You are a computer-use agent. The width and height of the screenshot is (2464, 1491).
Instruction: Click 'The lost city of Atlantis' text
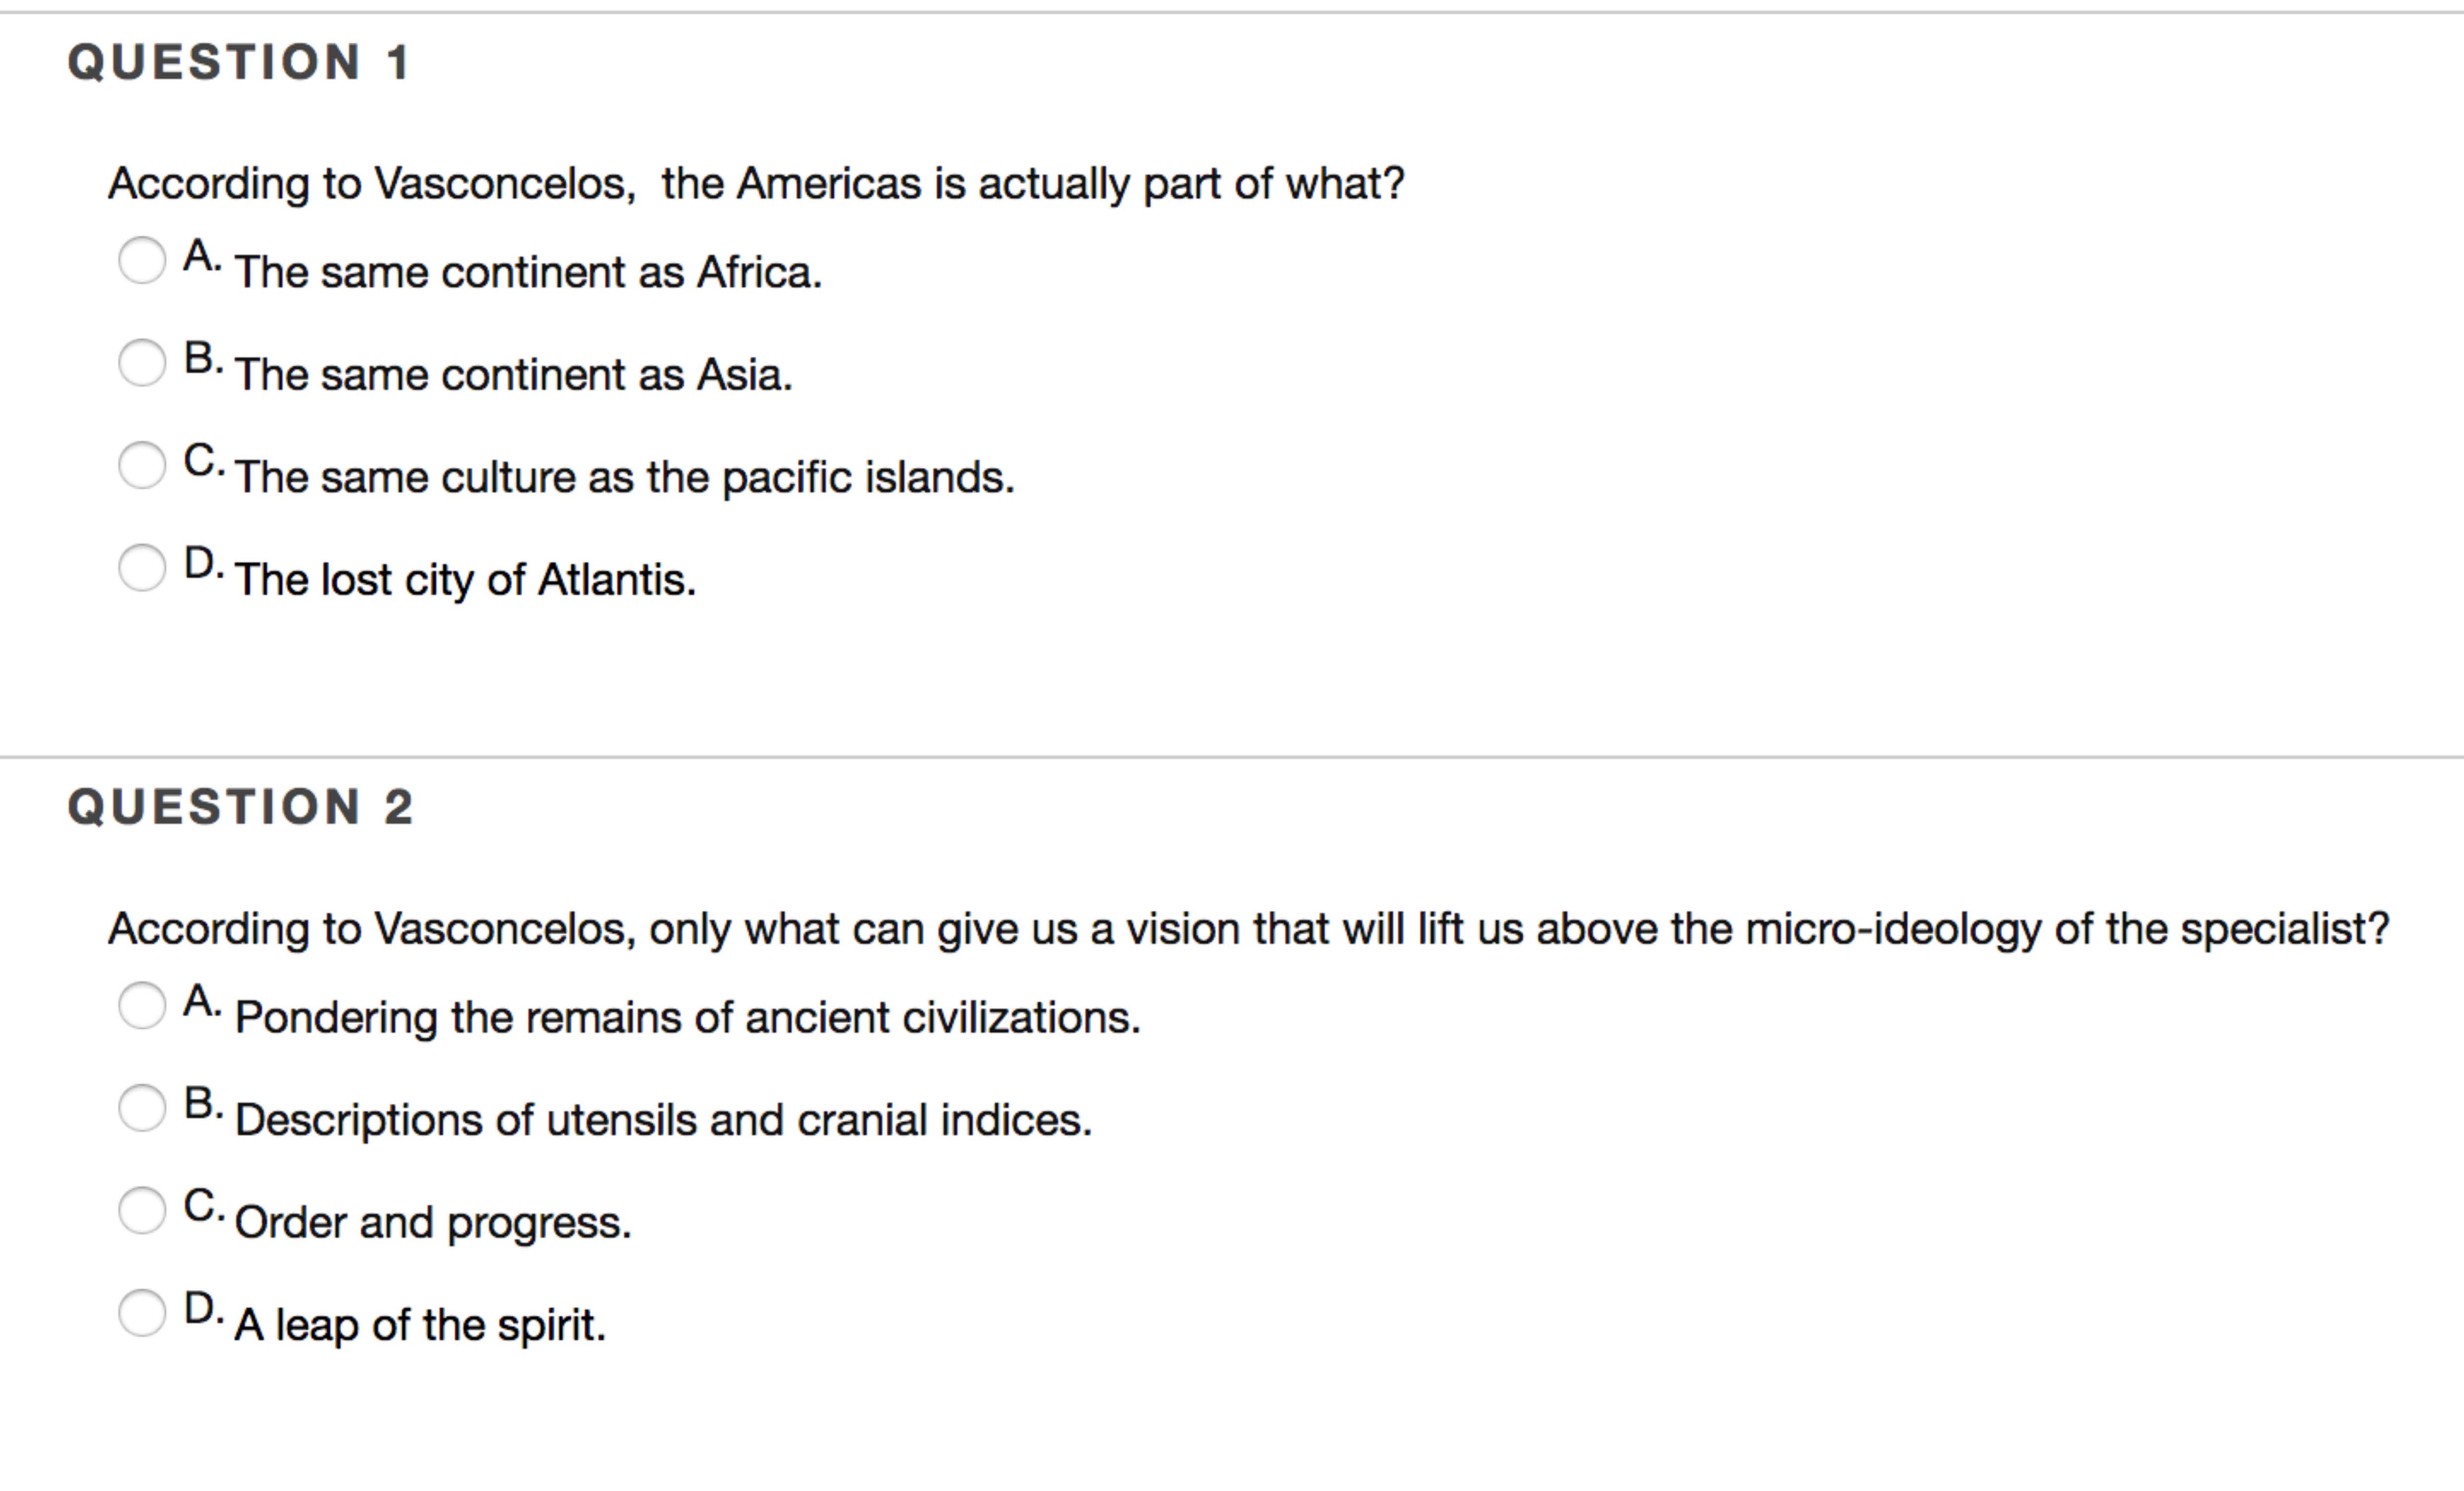tap(465, 580)
